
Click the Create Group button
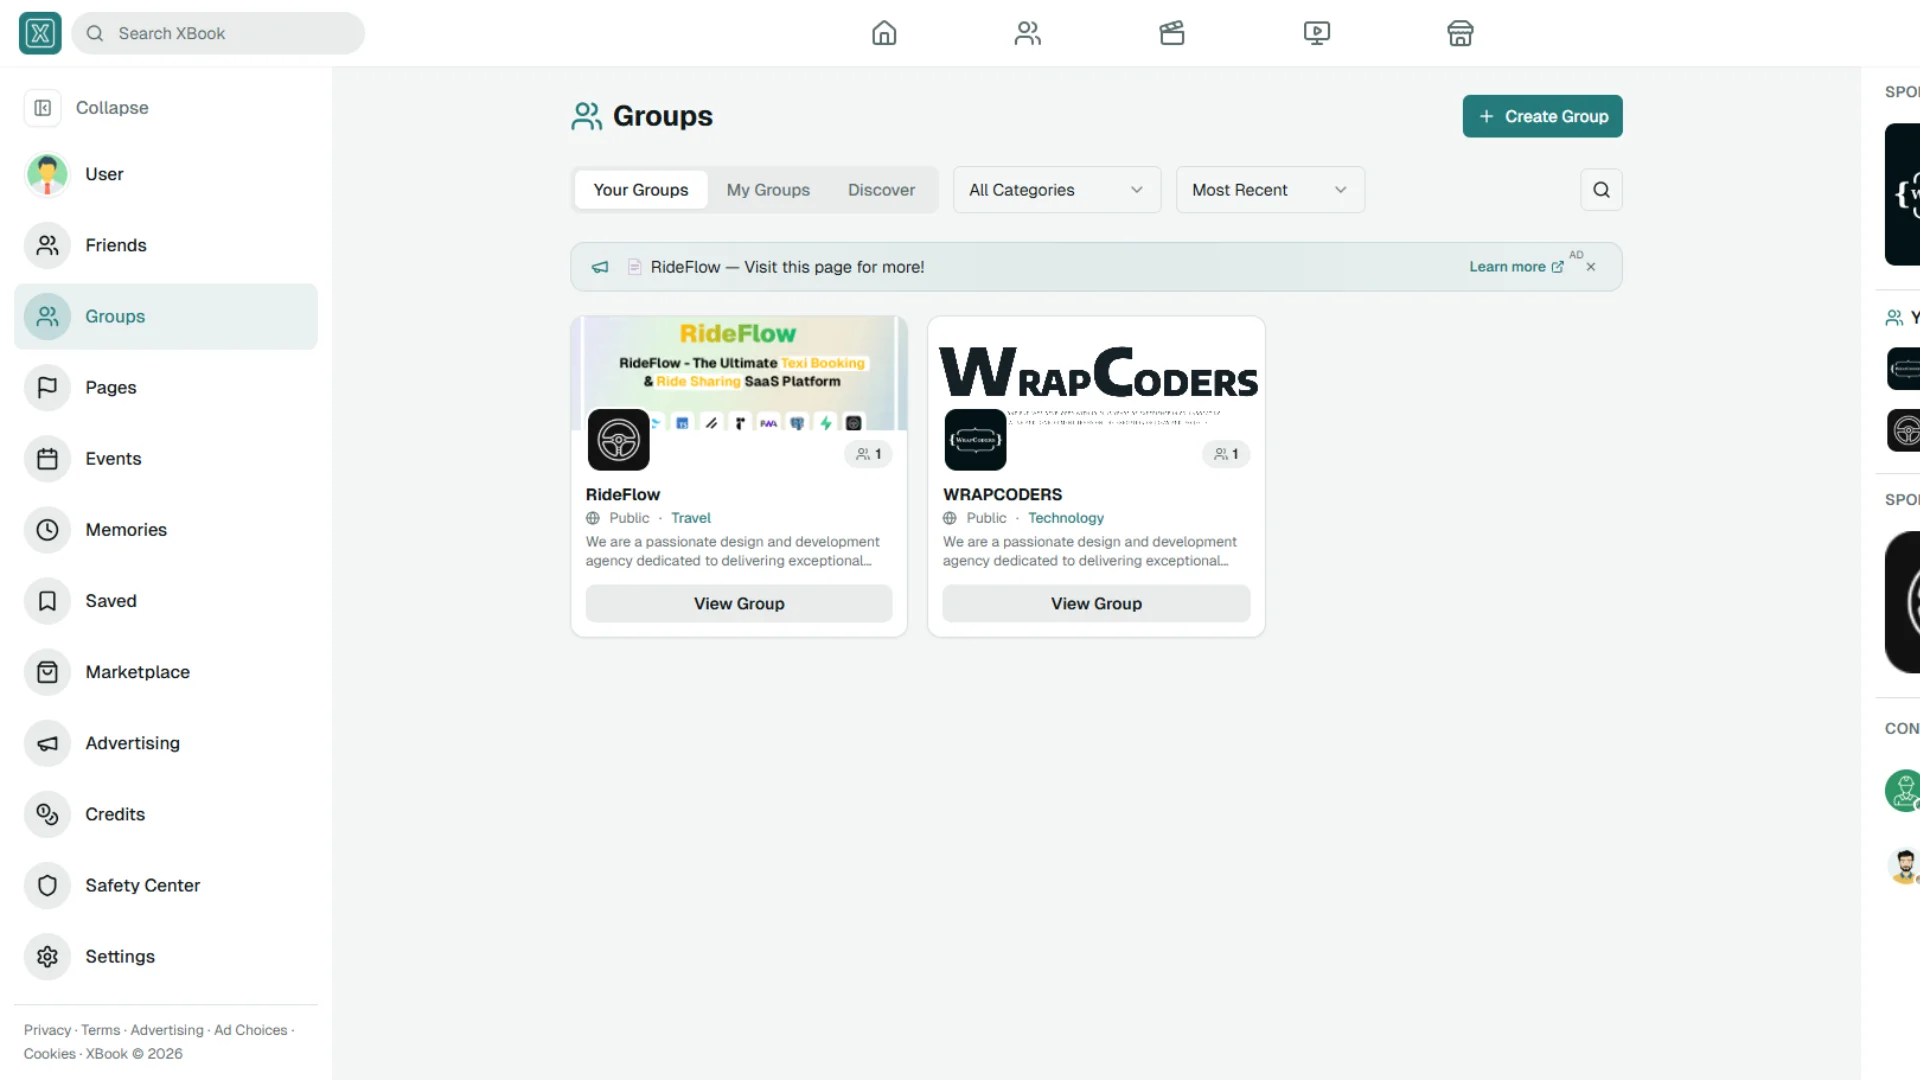(1542, 116)
